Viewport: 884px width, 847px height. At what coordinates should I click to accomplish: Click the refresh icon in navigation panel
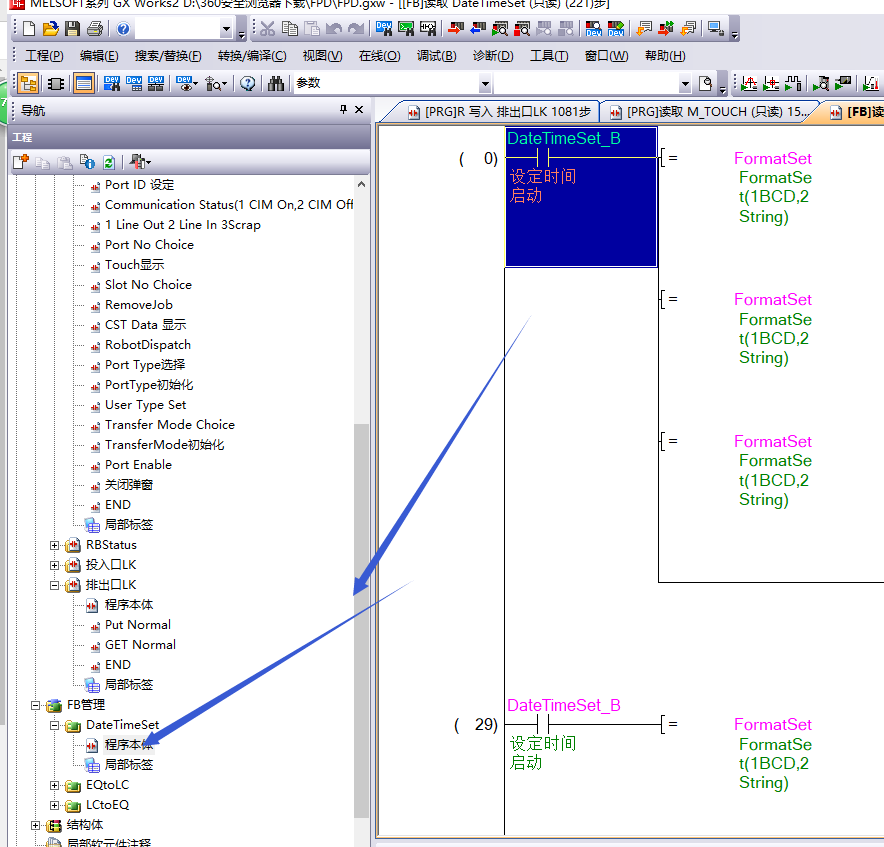tap(108, 161)
